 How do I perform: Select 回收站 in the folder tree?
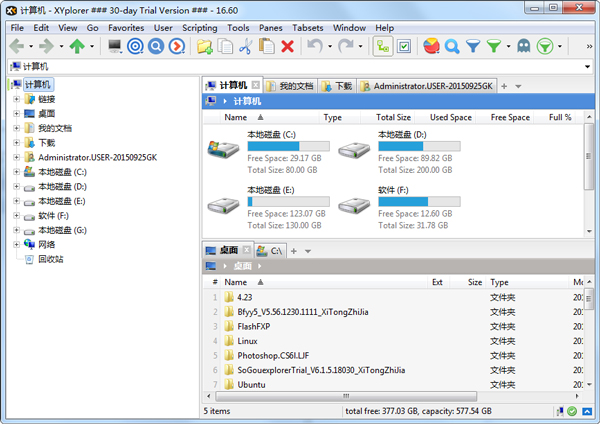(x=51, y=259)
